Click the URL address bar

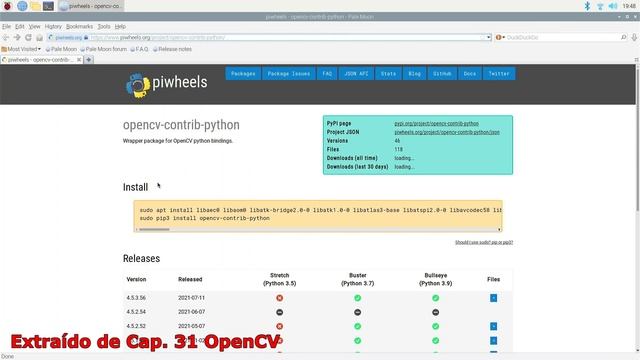point(269,37)
